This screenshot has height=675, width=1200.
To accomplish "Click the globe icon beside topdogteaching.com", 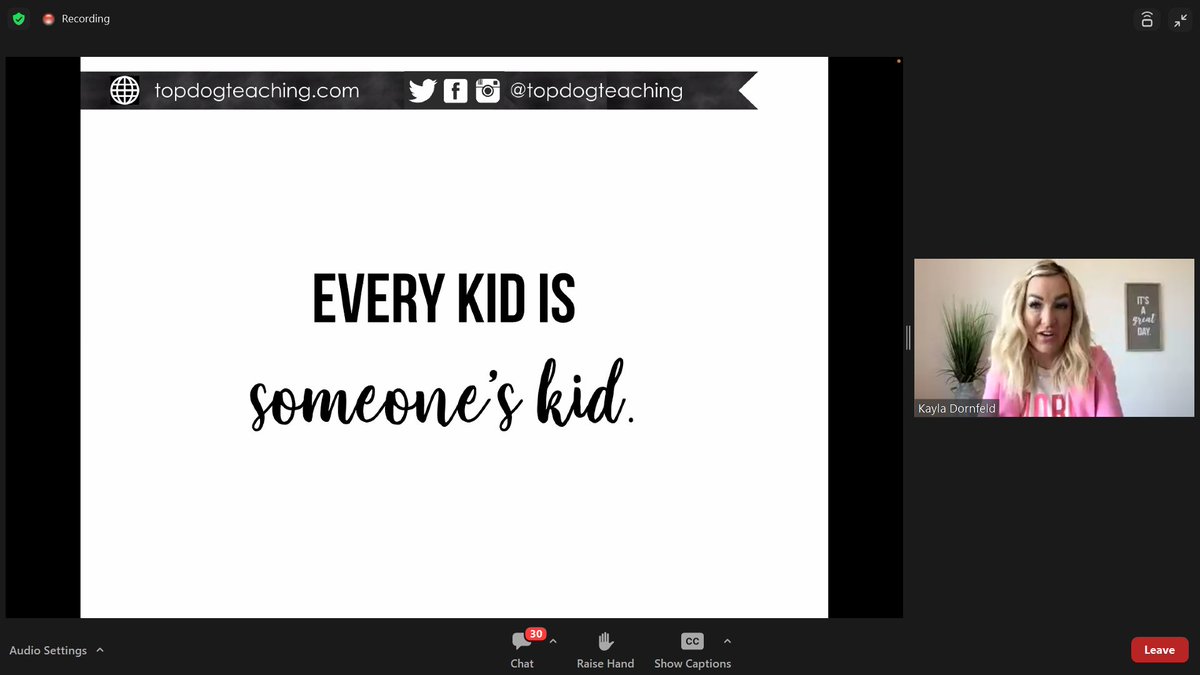I will point(123,90).
